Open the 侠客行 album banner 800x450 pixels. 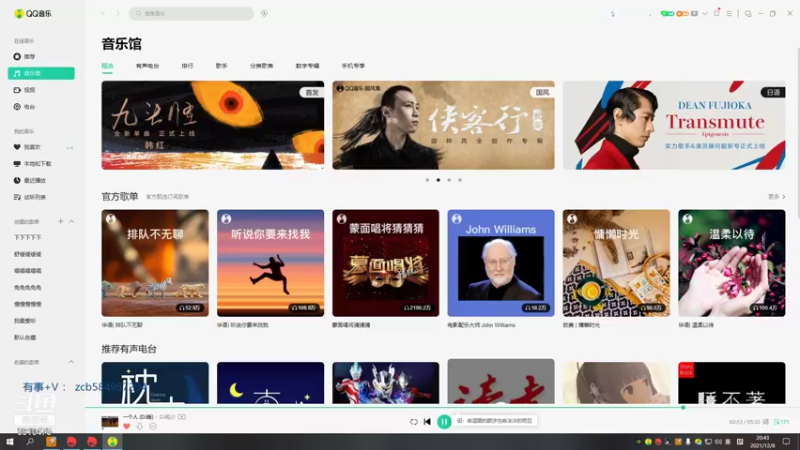pyautogui.click(x=443, y=125)
